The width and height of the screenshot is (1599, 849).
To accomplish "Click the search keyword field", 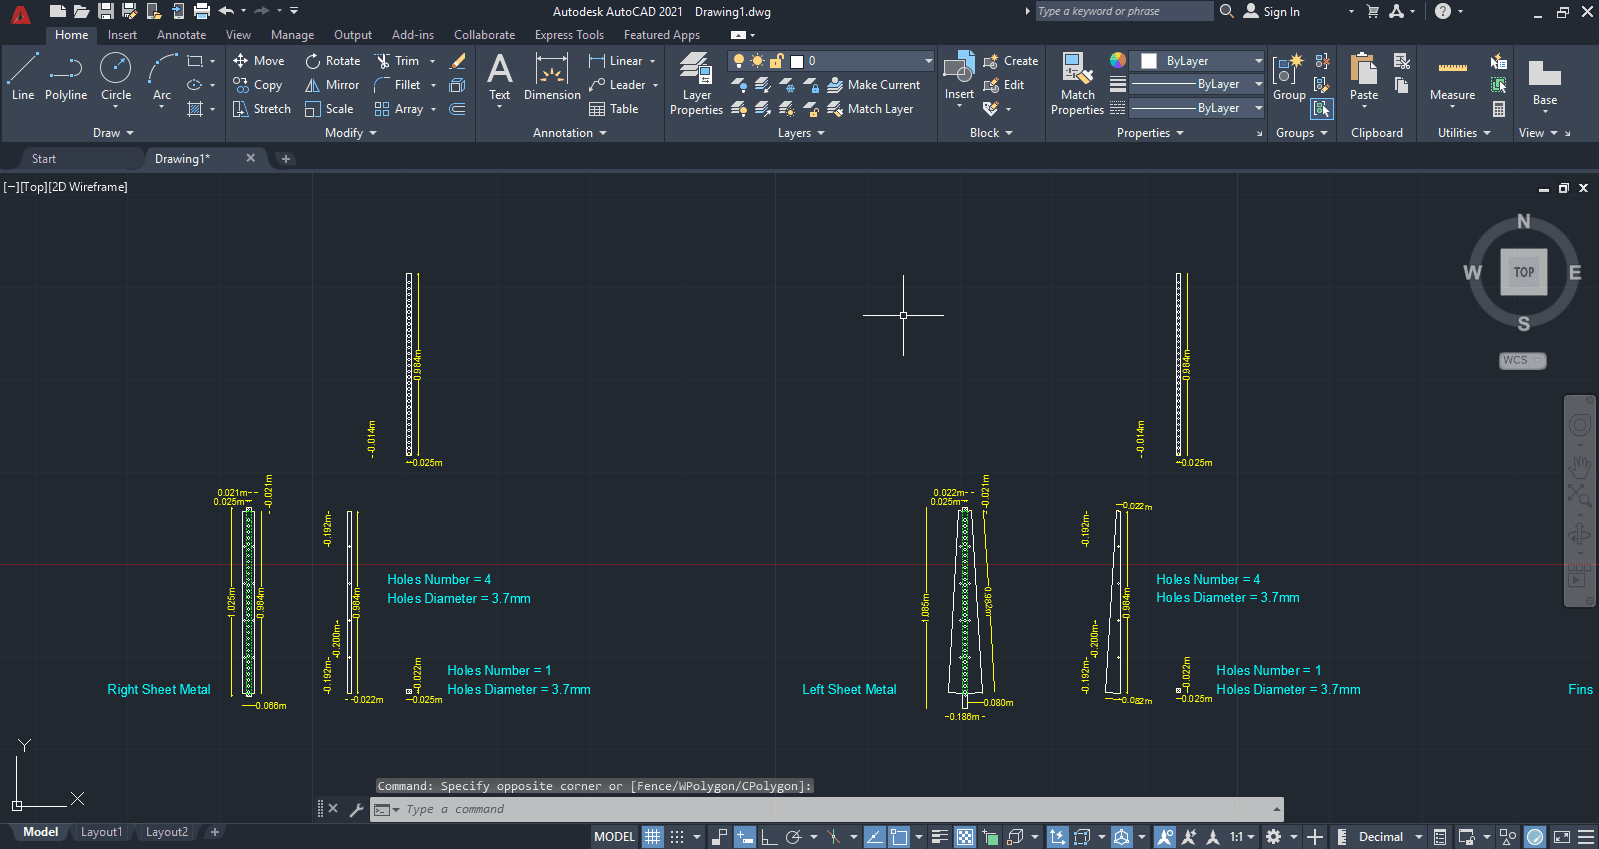I will (1123, 11).
